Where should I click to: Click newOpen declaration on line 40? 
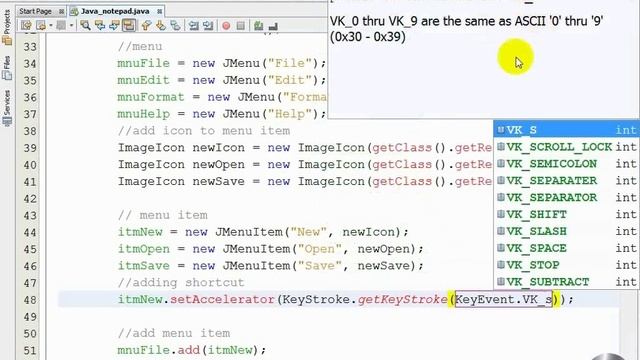[219, 164]
